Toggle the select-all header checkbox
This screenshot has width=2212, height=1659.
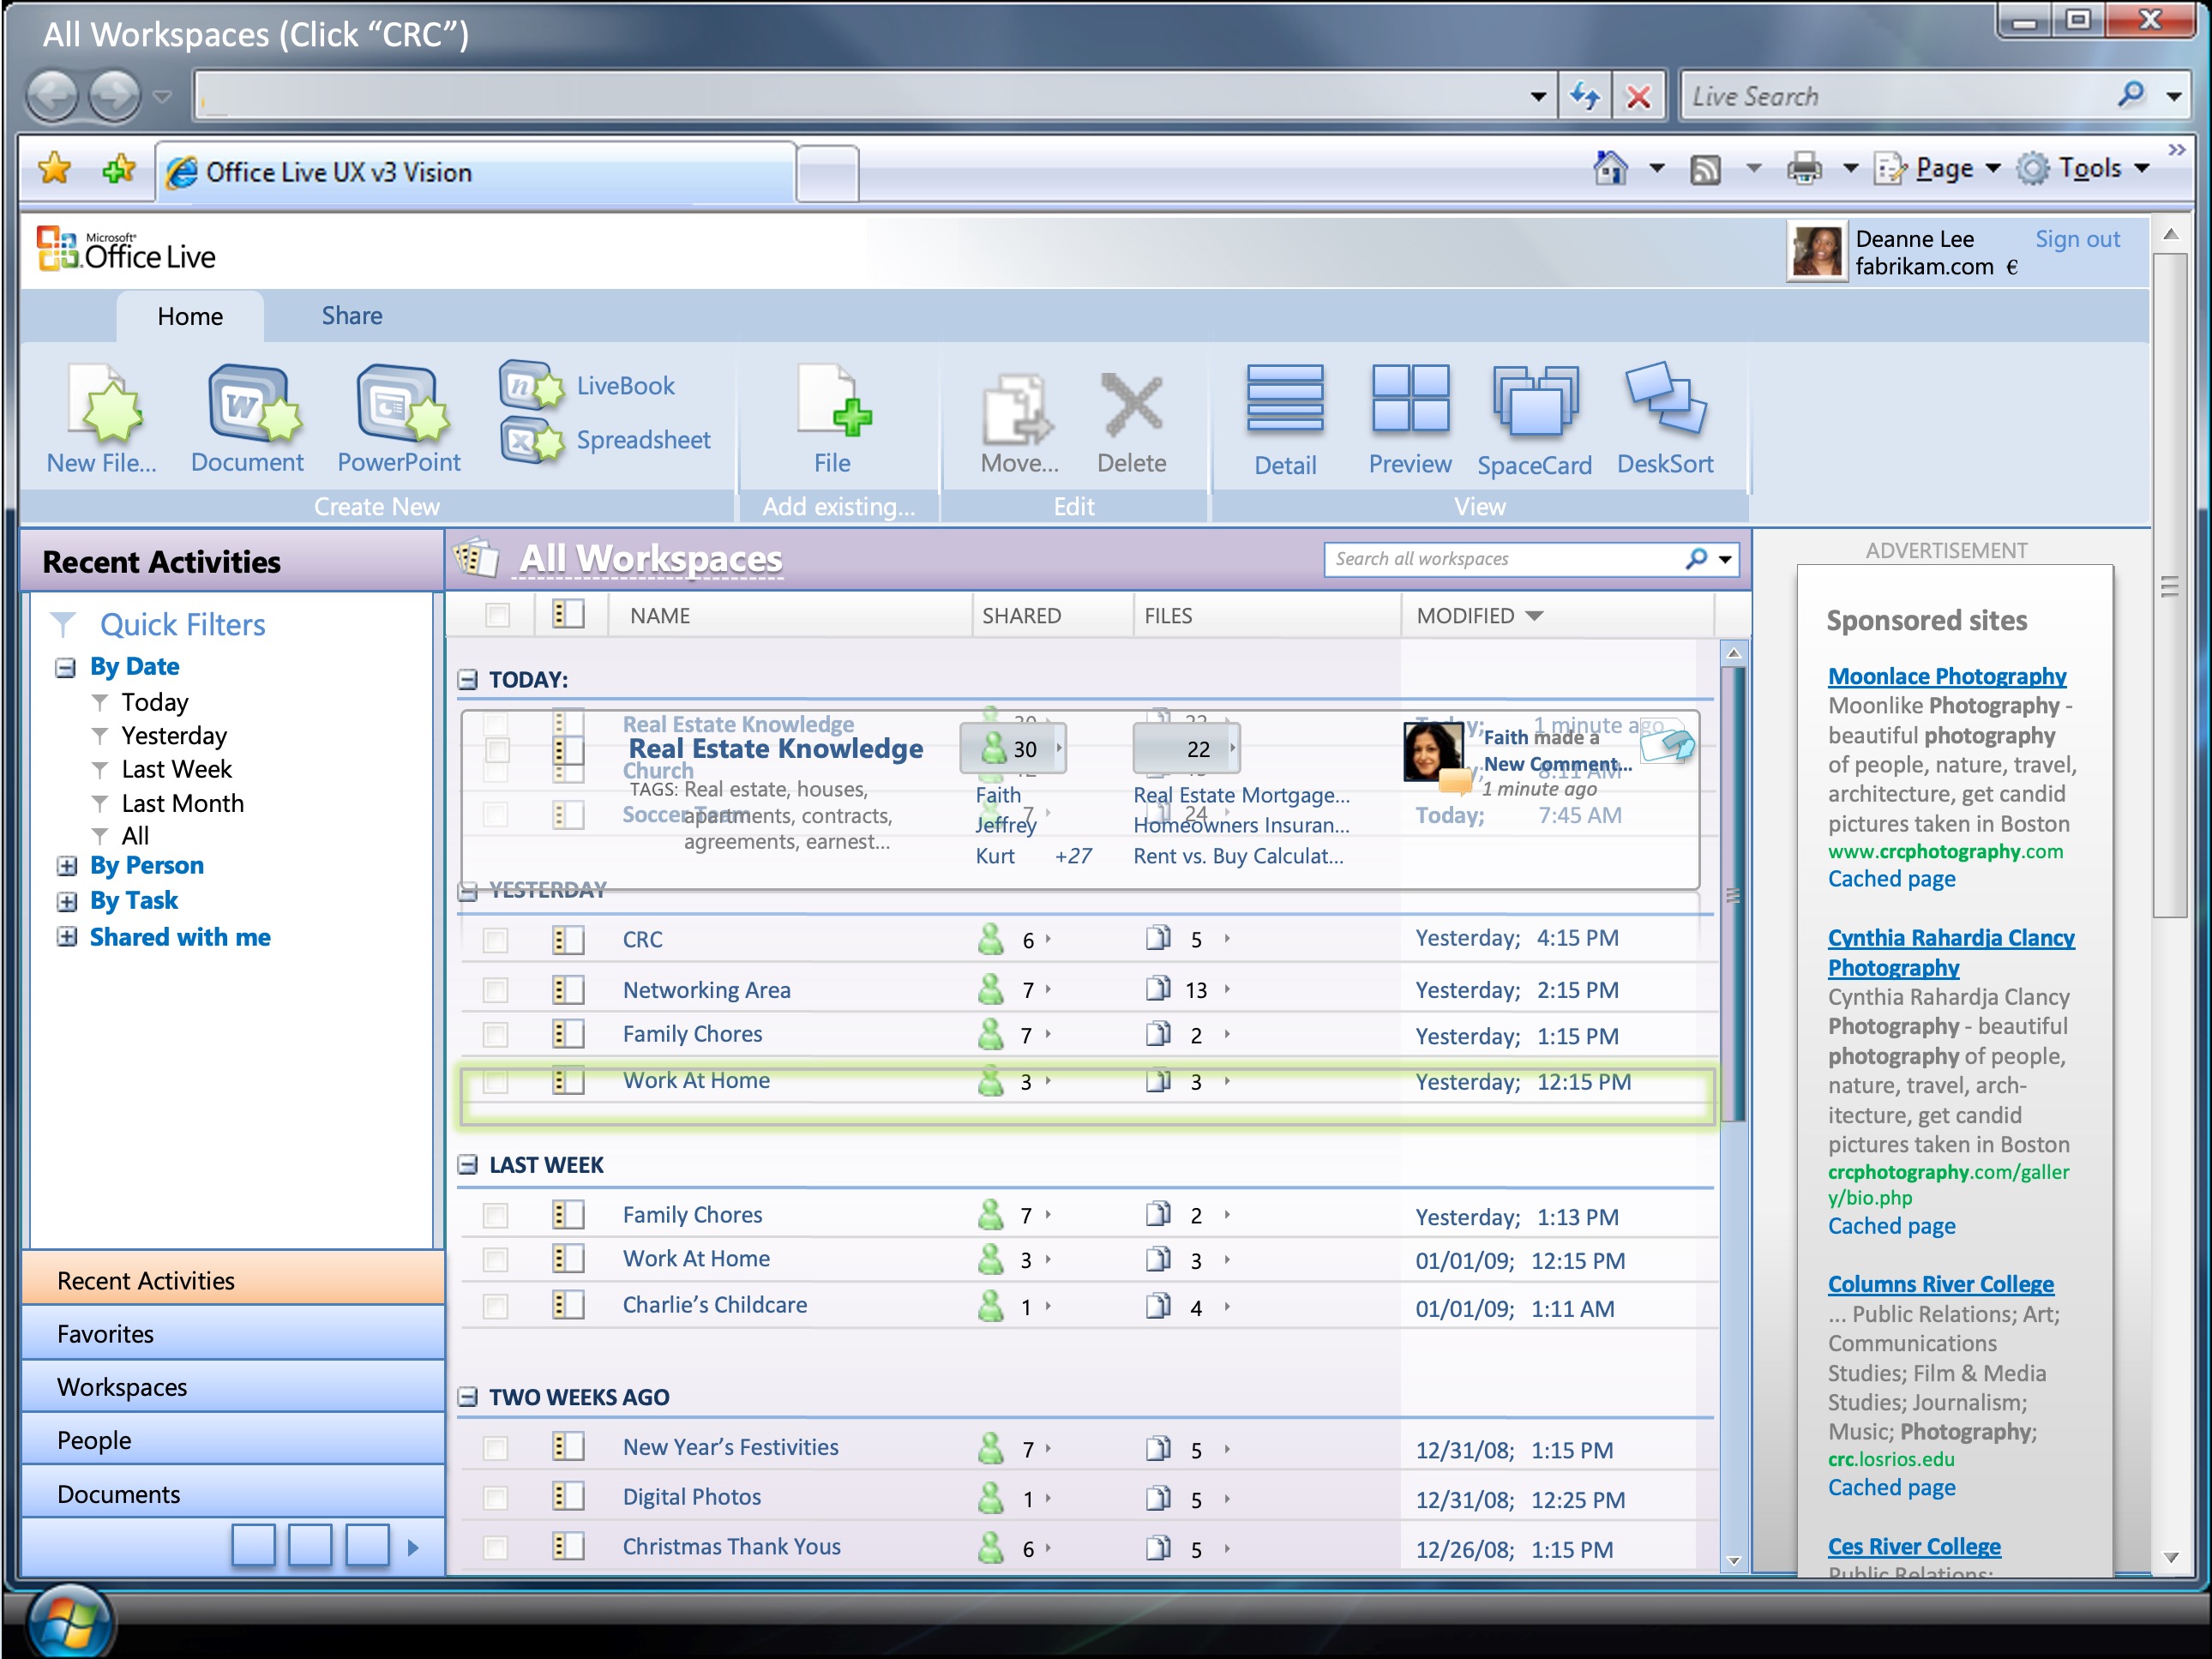[x=497, y=615]
